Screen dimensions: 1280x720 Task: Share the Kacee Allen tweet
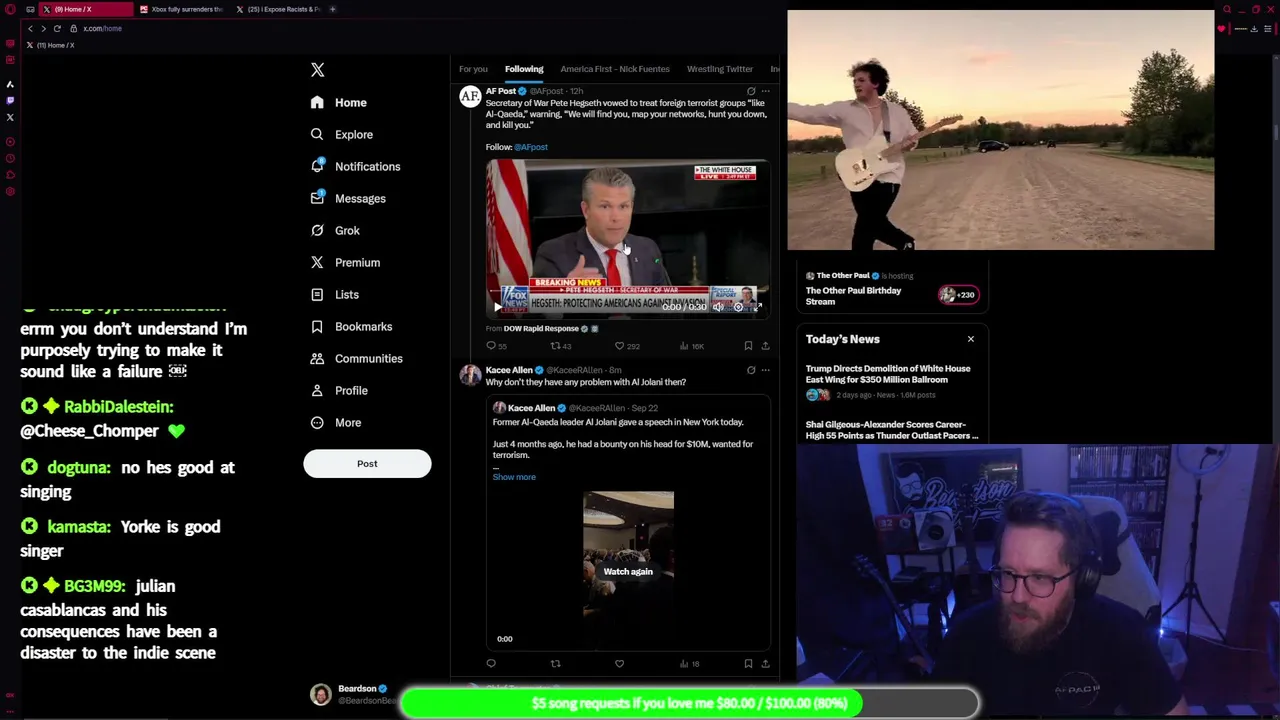(x=765, y=664)
